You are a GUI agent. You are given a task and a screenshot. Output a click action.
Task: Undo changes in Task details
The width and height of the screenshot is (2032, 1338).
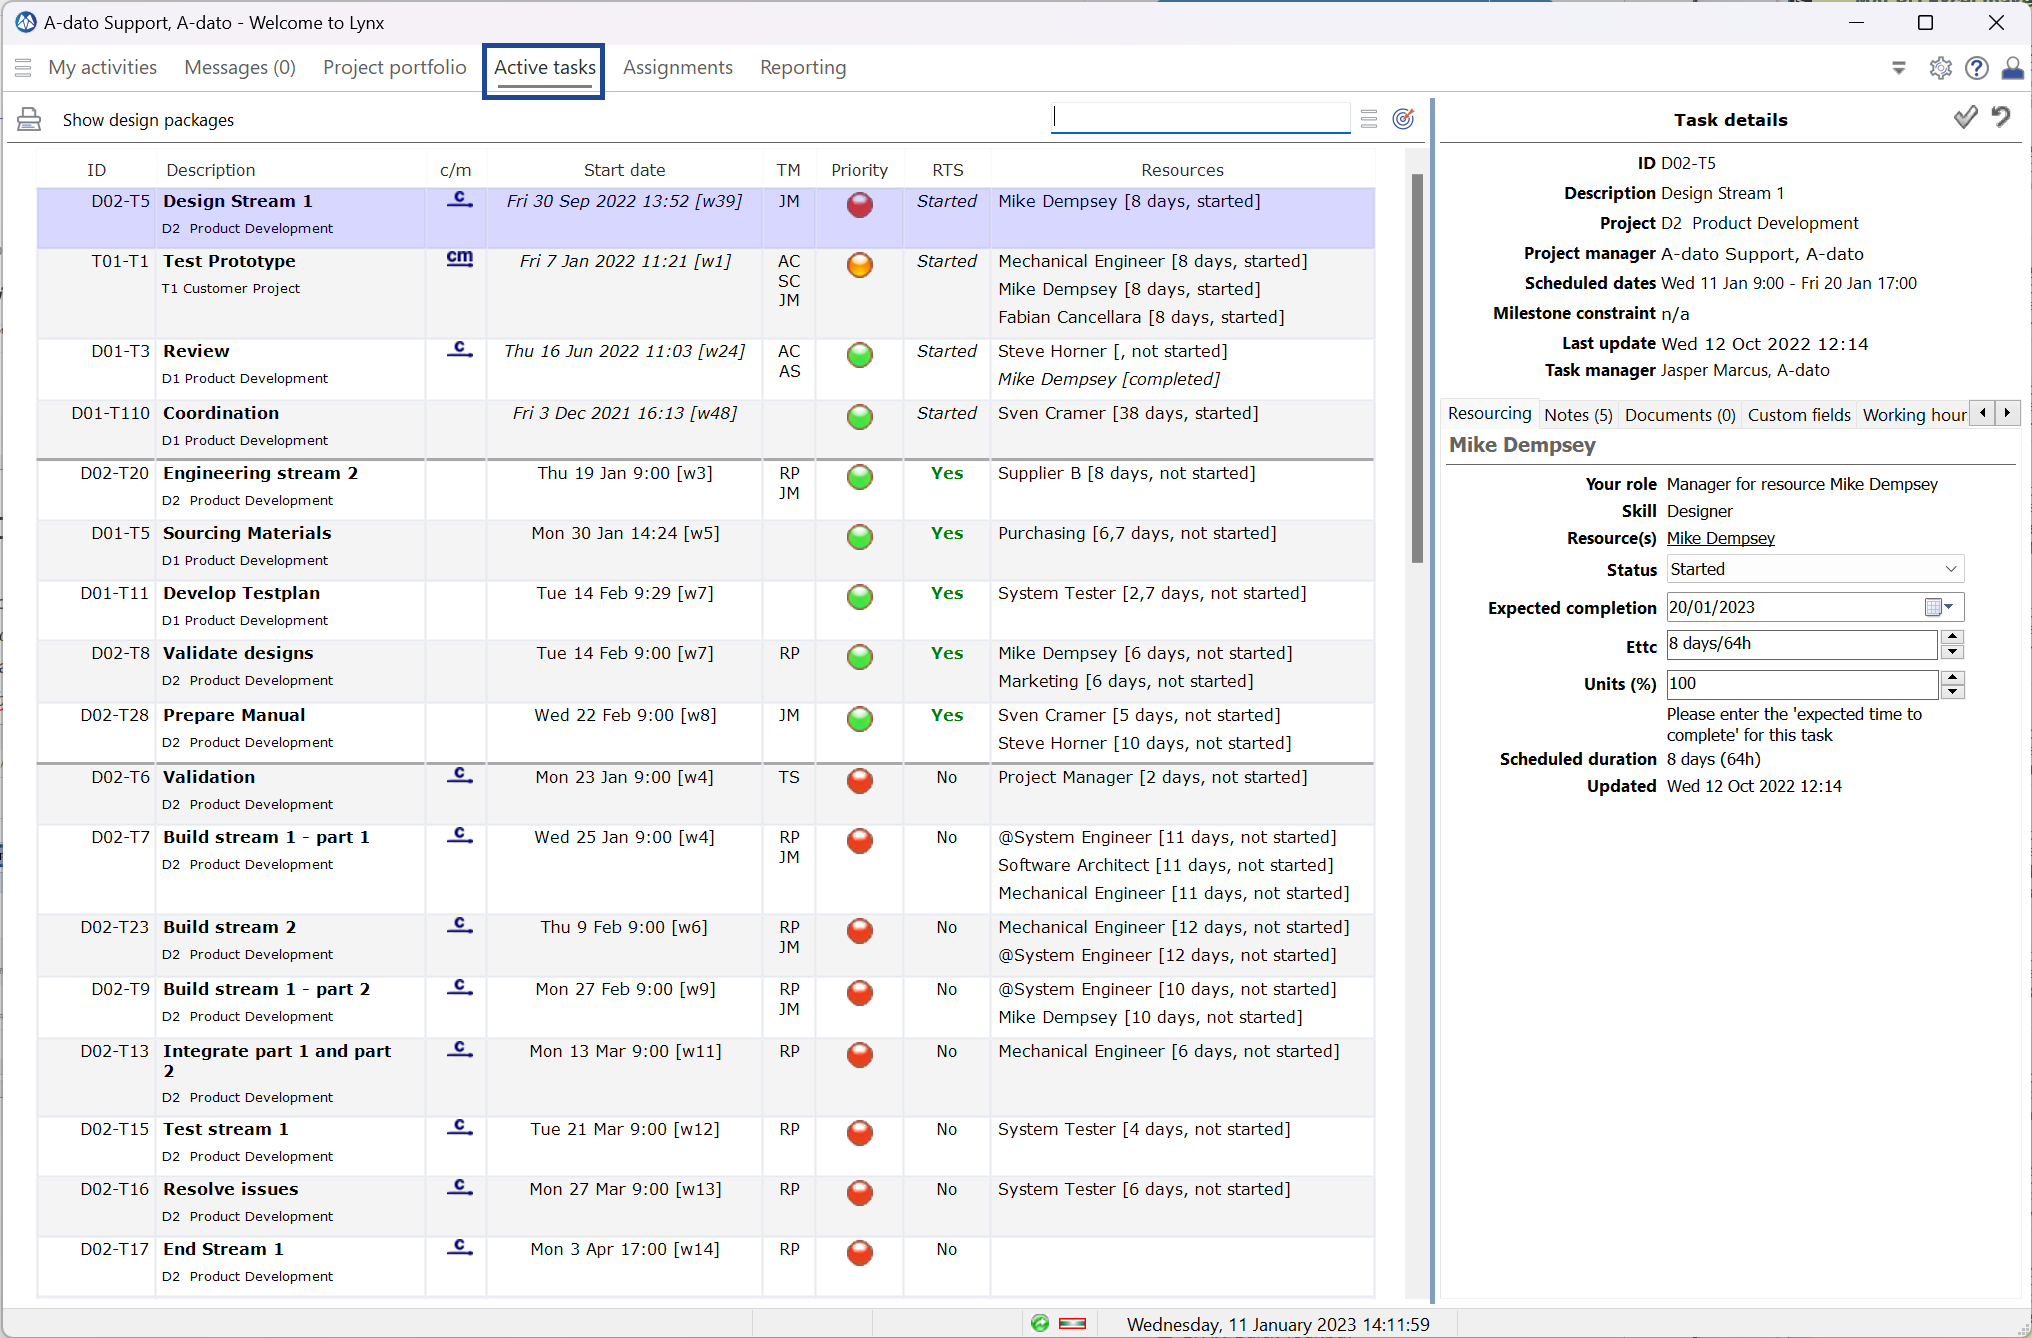(x=2001, y=118)
